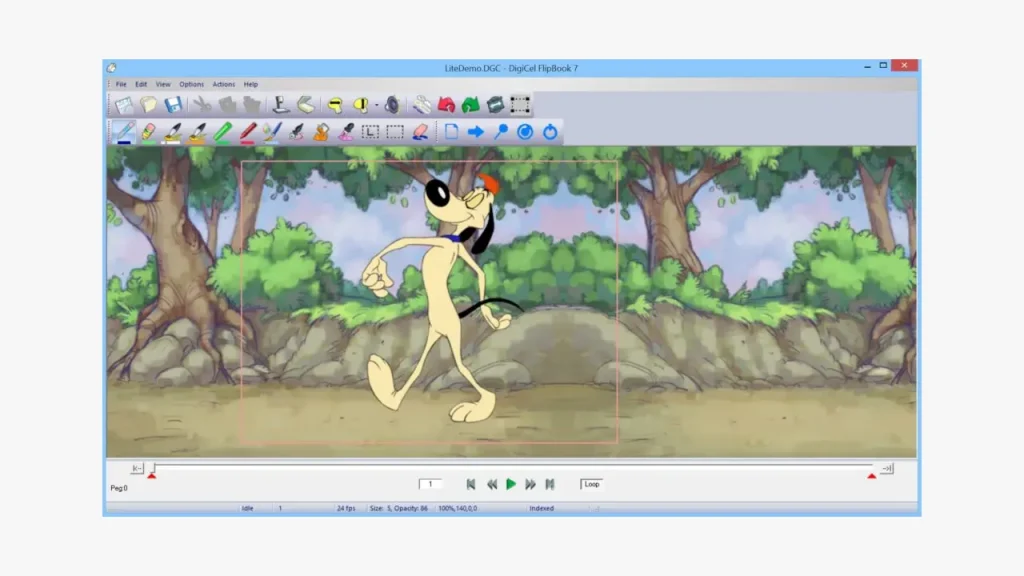Click the flatbed scanner icon
Image resolution: width=1024 pixels, height=576 pixels.
click(x=306, y=104)
